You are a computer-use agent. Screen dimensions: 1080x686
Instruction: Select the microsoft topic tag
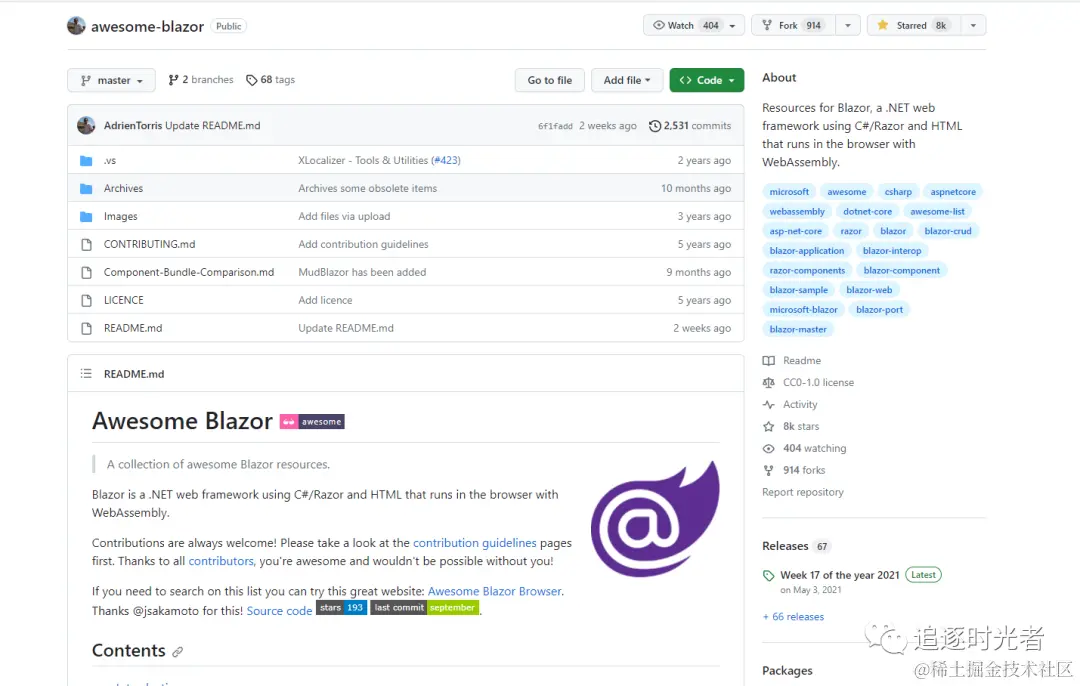tap(789, 192)
